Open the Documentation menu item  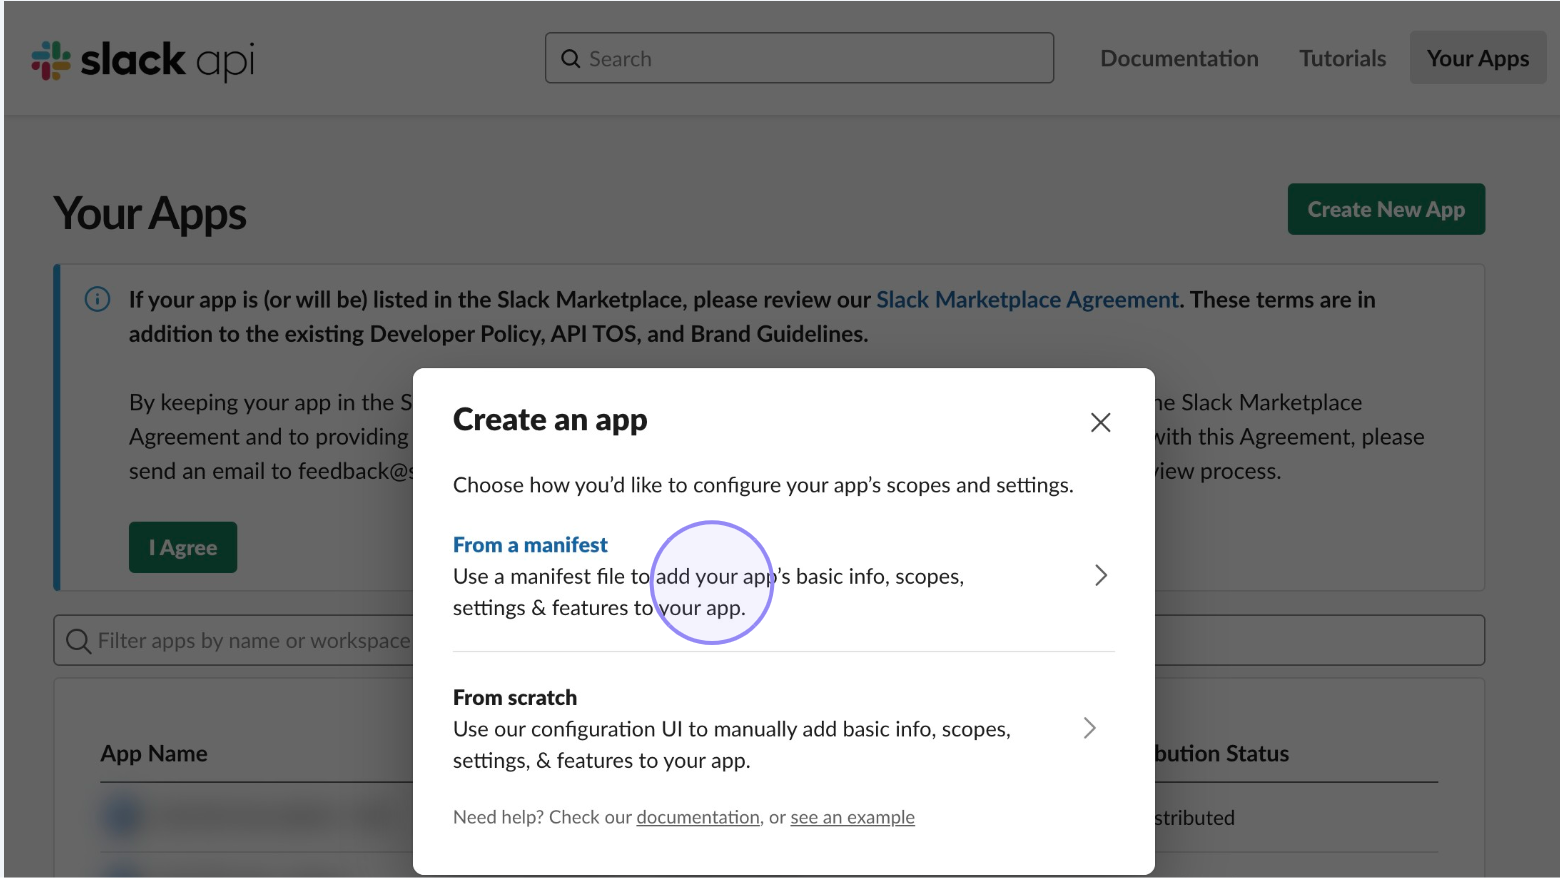[x=1179, y=58]
